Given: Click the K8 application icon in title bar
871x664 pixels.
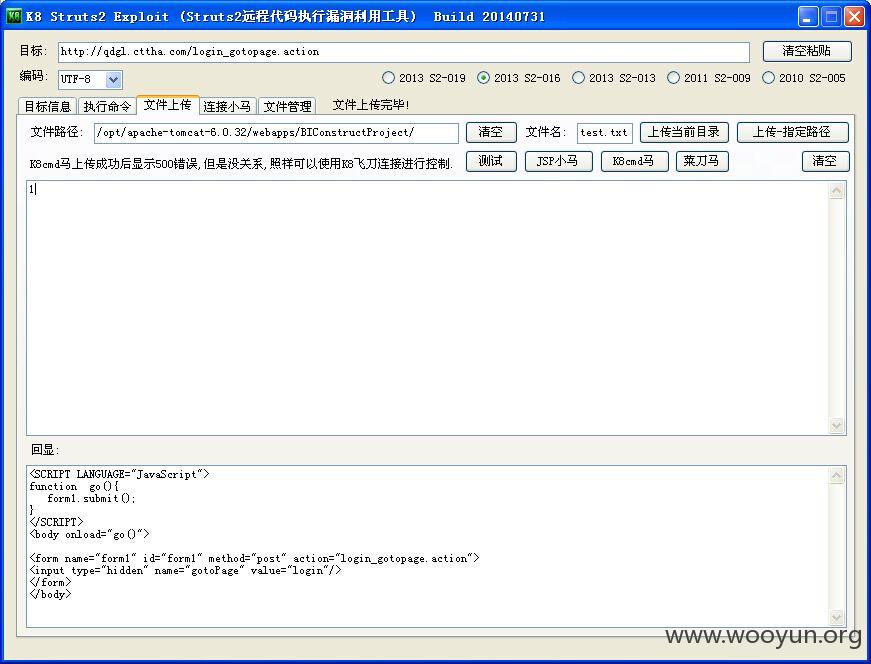Looking at the screenshot, I should (x=14, y=16).
